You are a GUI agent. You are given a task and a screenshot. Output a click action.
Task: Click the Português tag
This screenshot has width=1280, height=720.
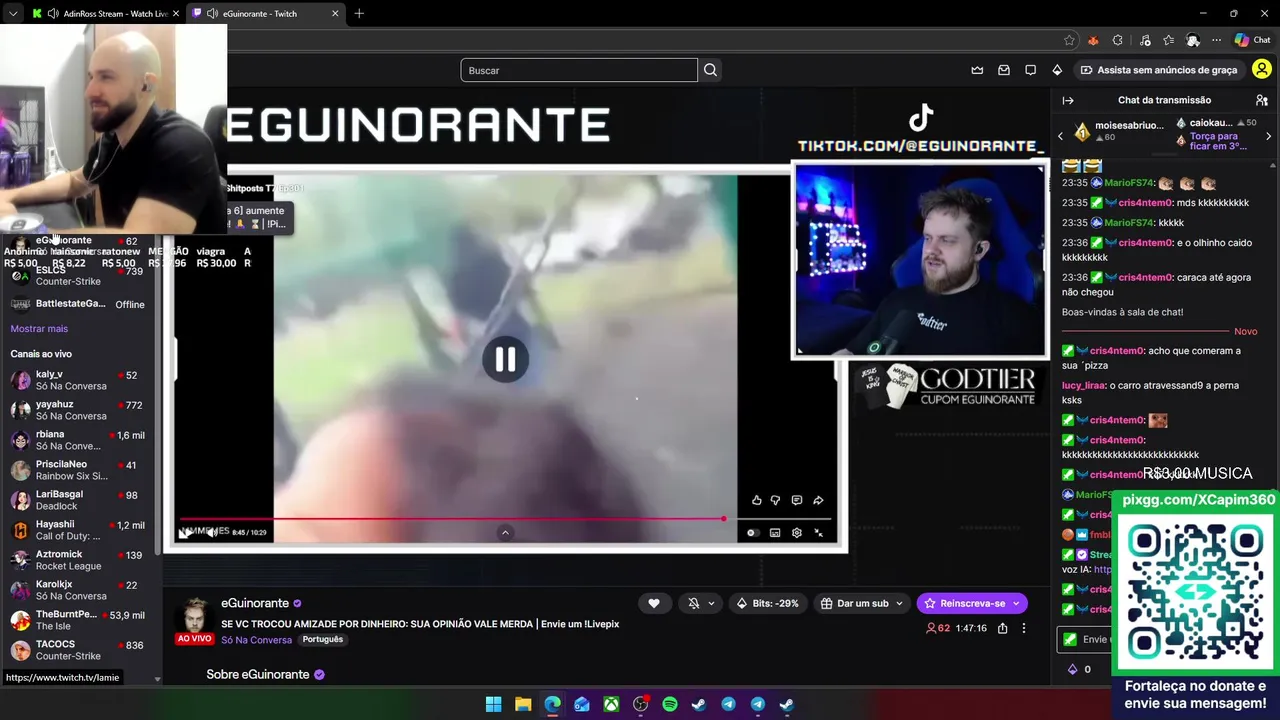(x=322, y=639)
